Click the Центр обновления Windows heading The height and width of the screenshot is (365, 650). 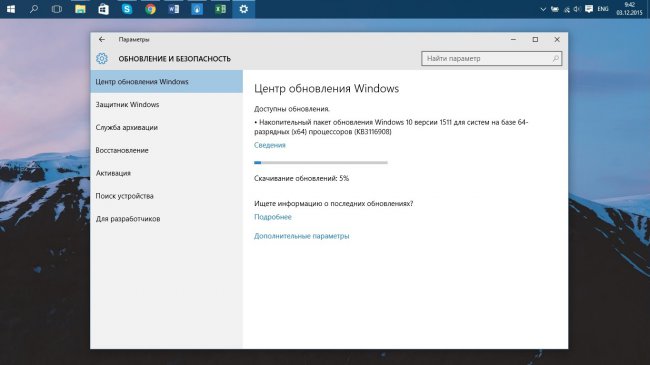pos(326,88)
